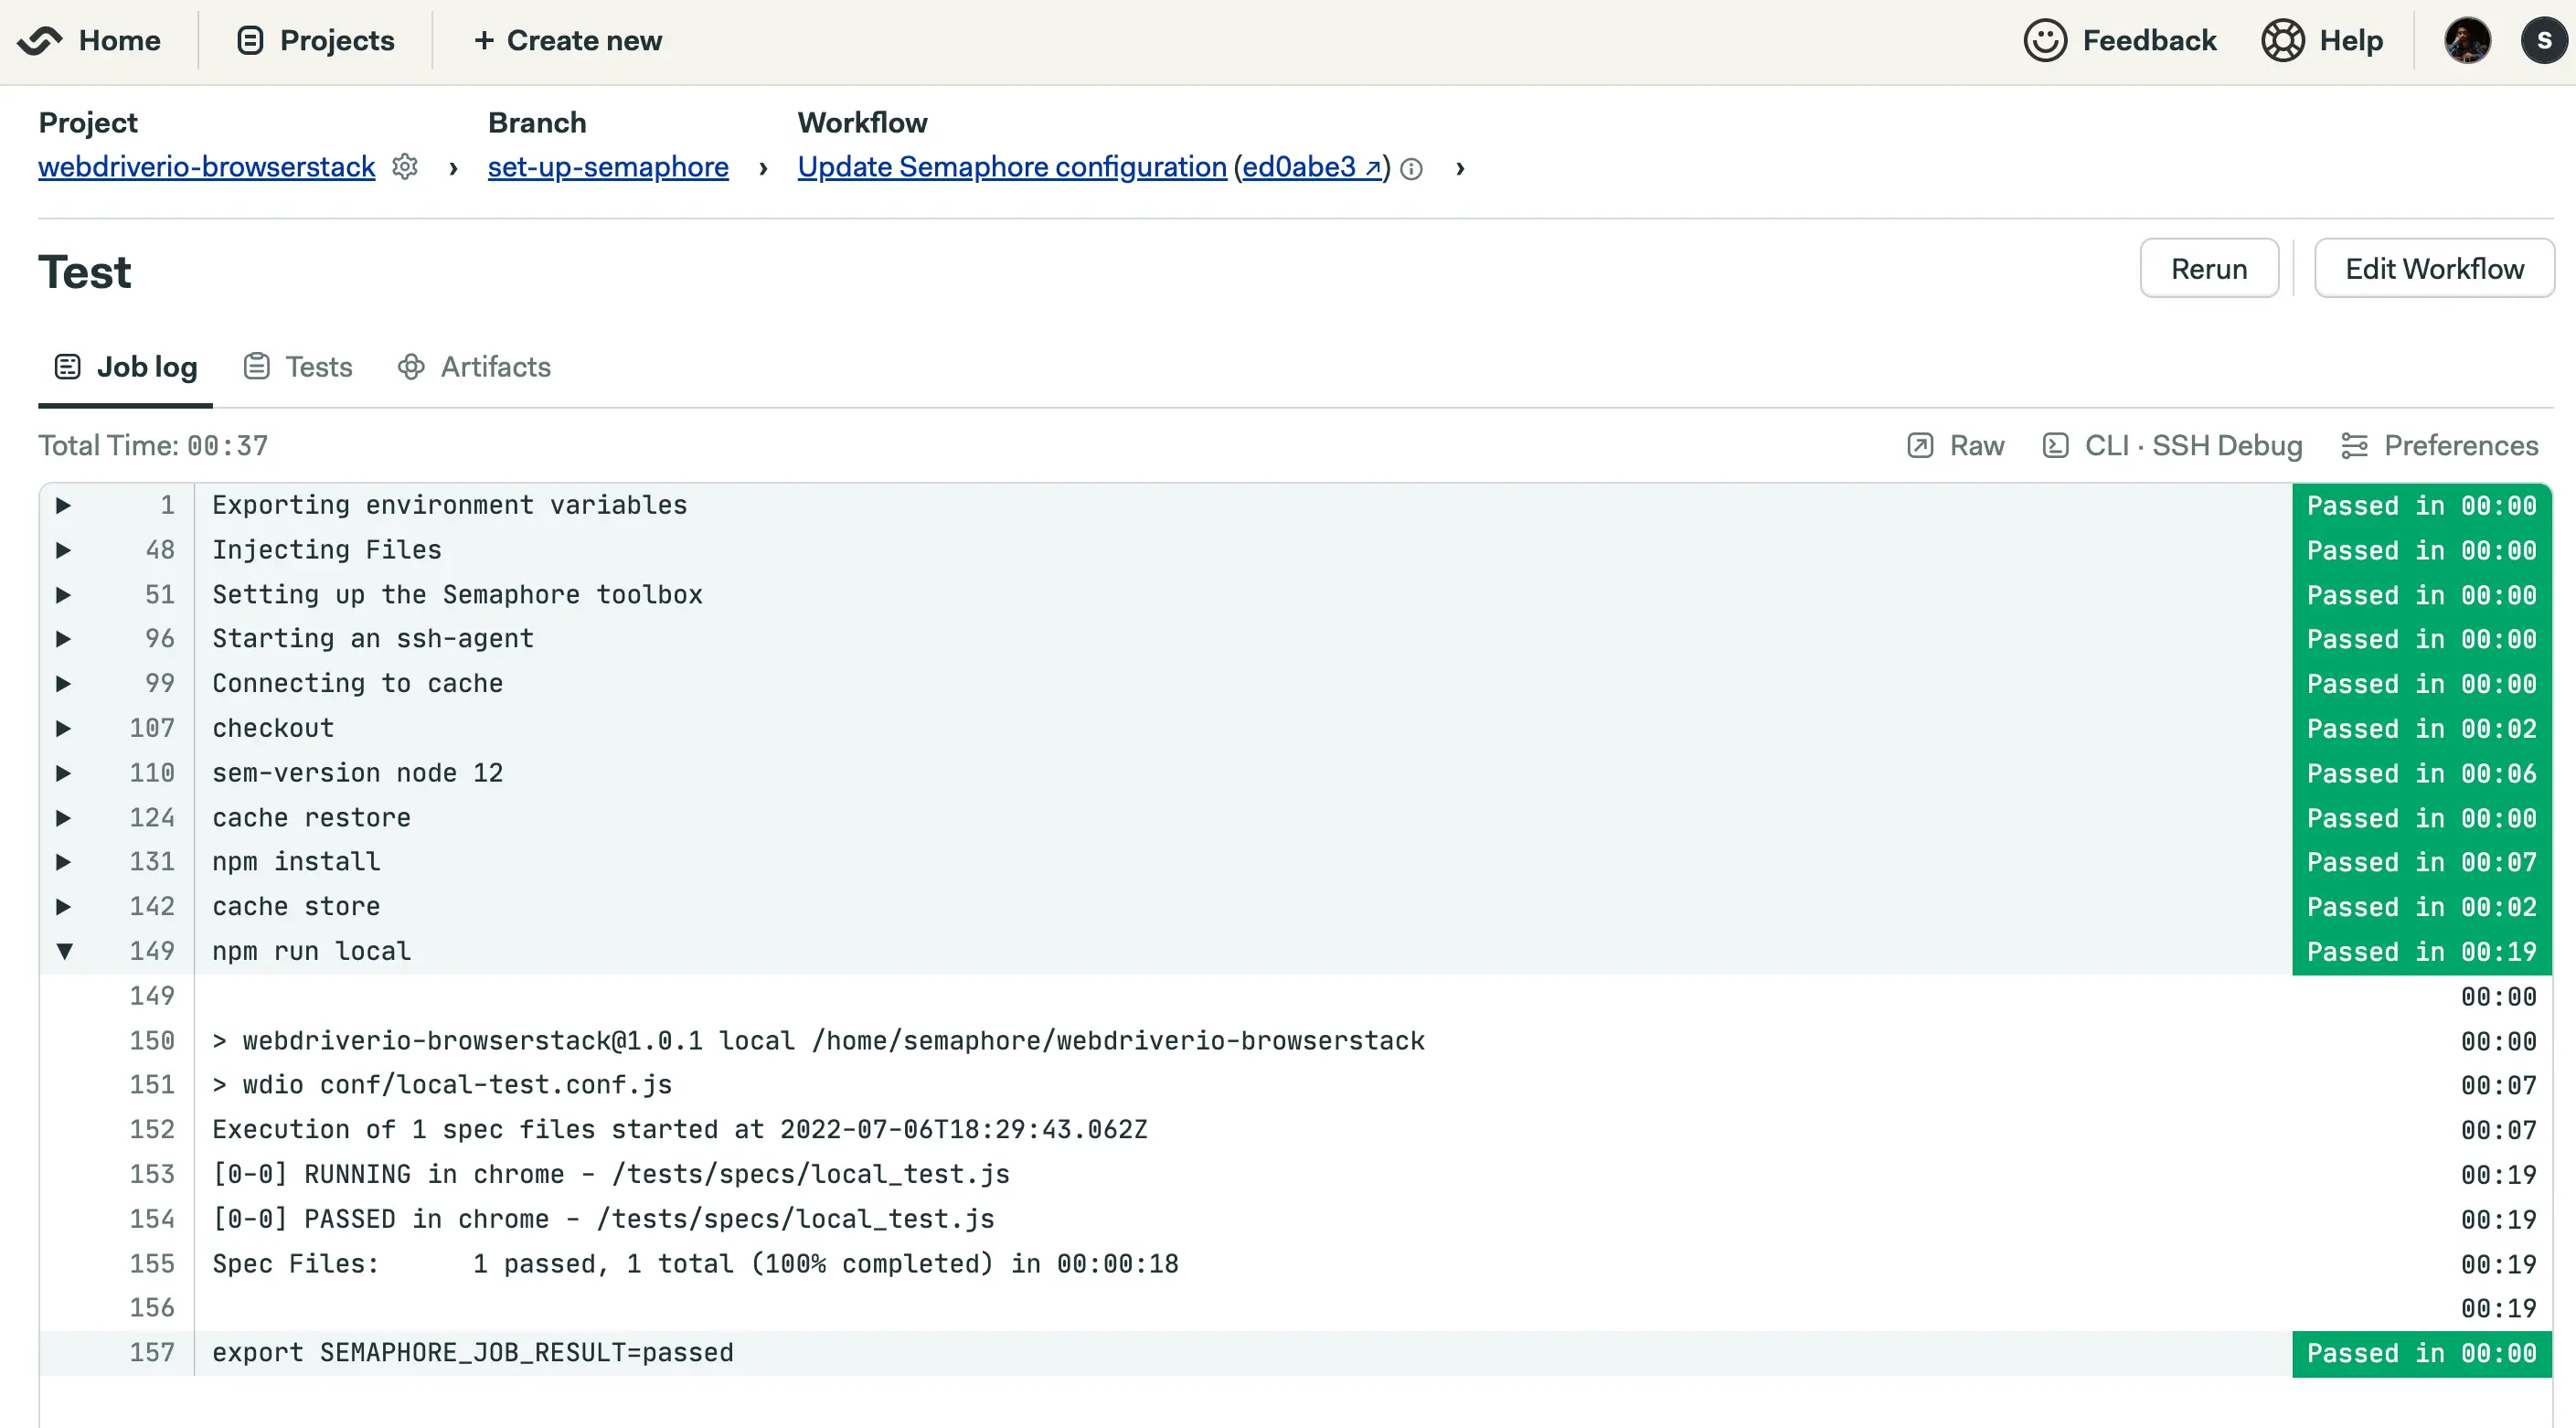Click the Semaphore Home logo icon
This screenshot has height=1428, width=2576.
click(40, 41)
